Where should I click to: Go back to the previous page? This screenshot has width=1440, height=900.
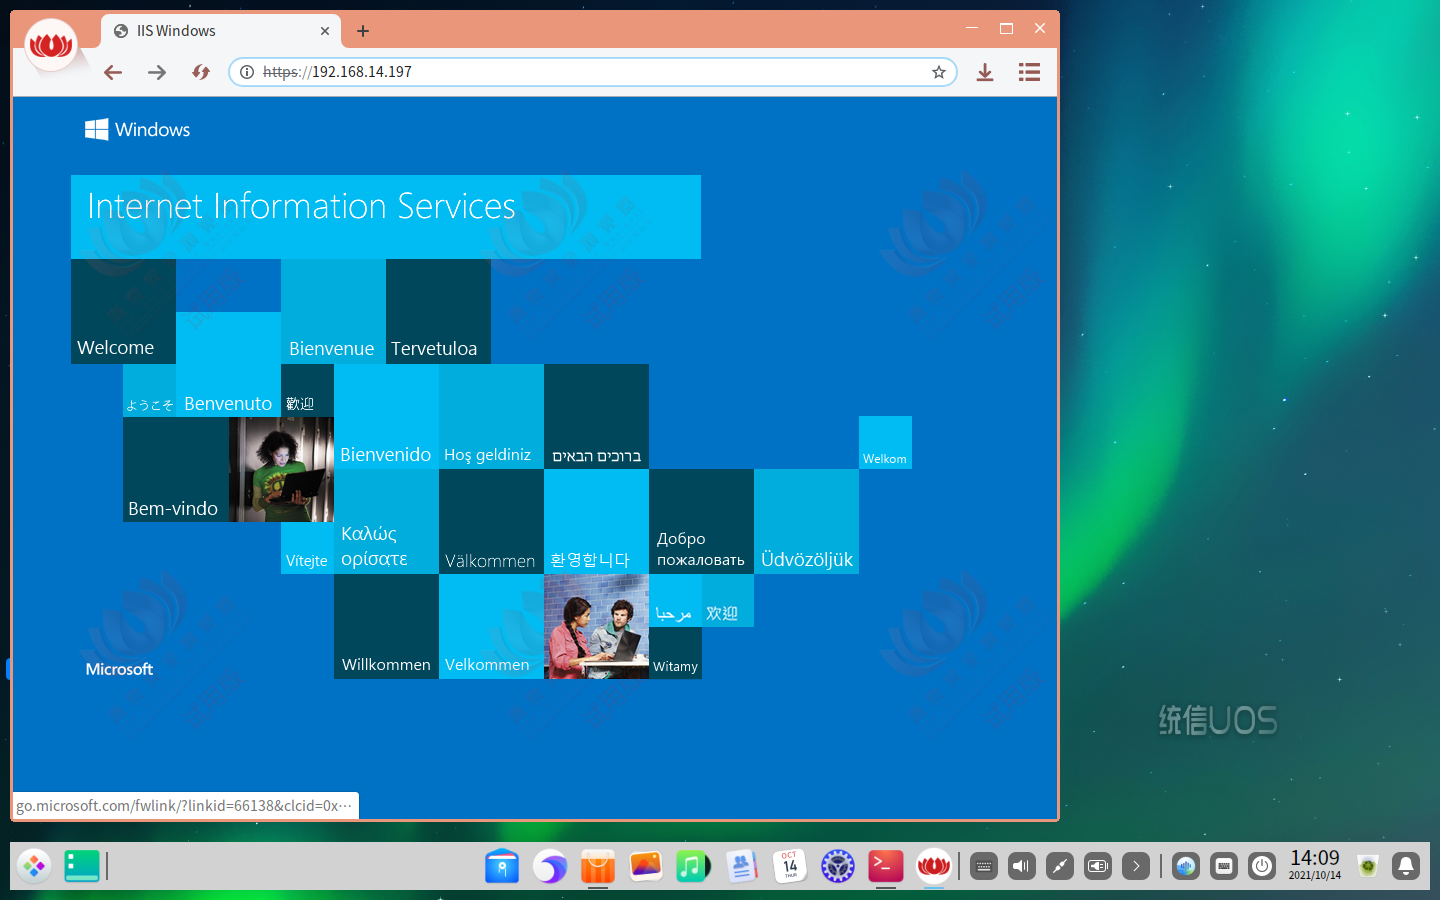pyautogui.click(x=113, y=72)
